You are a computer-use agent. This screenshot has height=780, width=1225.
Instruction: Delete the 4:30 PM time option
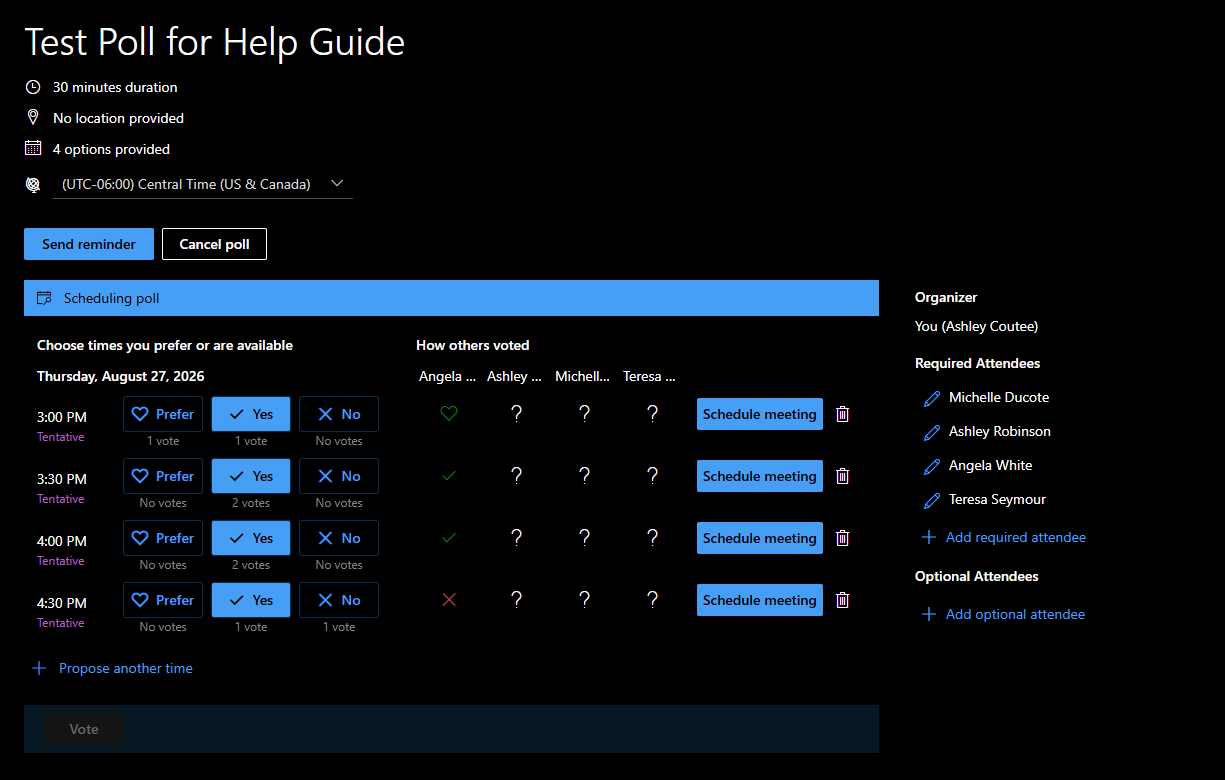tap(842, 600)
